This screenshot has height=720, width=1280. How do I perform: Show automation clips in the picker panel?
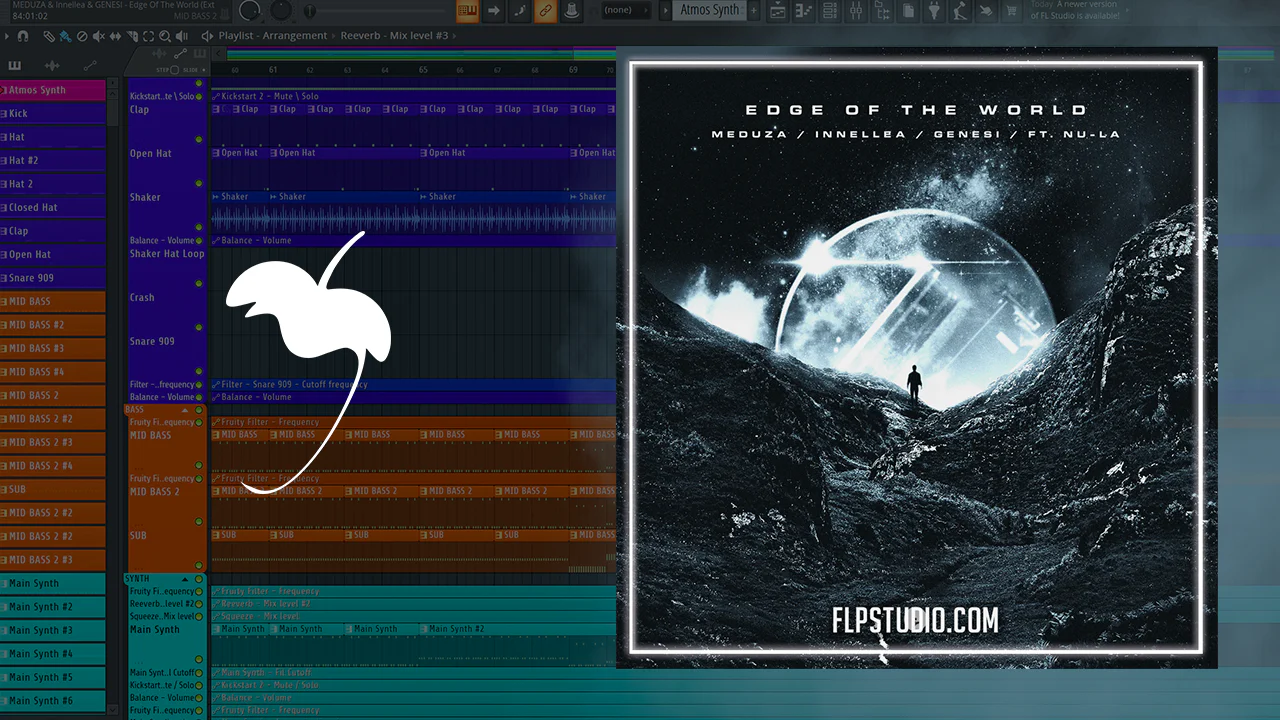90,65
